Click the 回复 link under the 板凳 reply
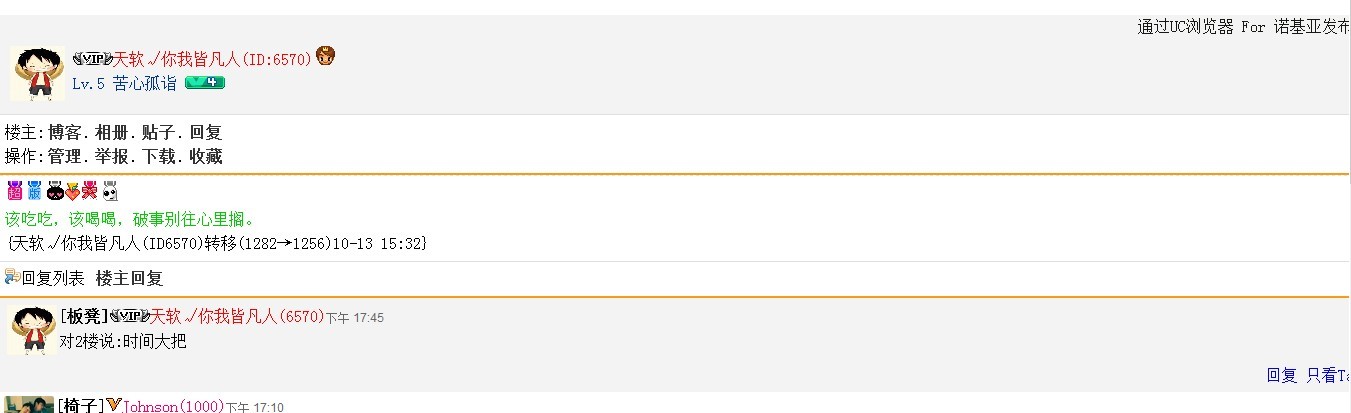Viewport: 1351px width, 413px height. [1281, 375]
